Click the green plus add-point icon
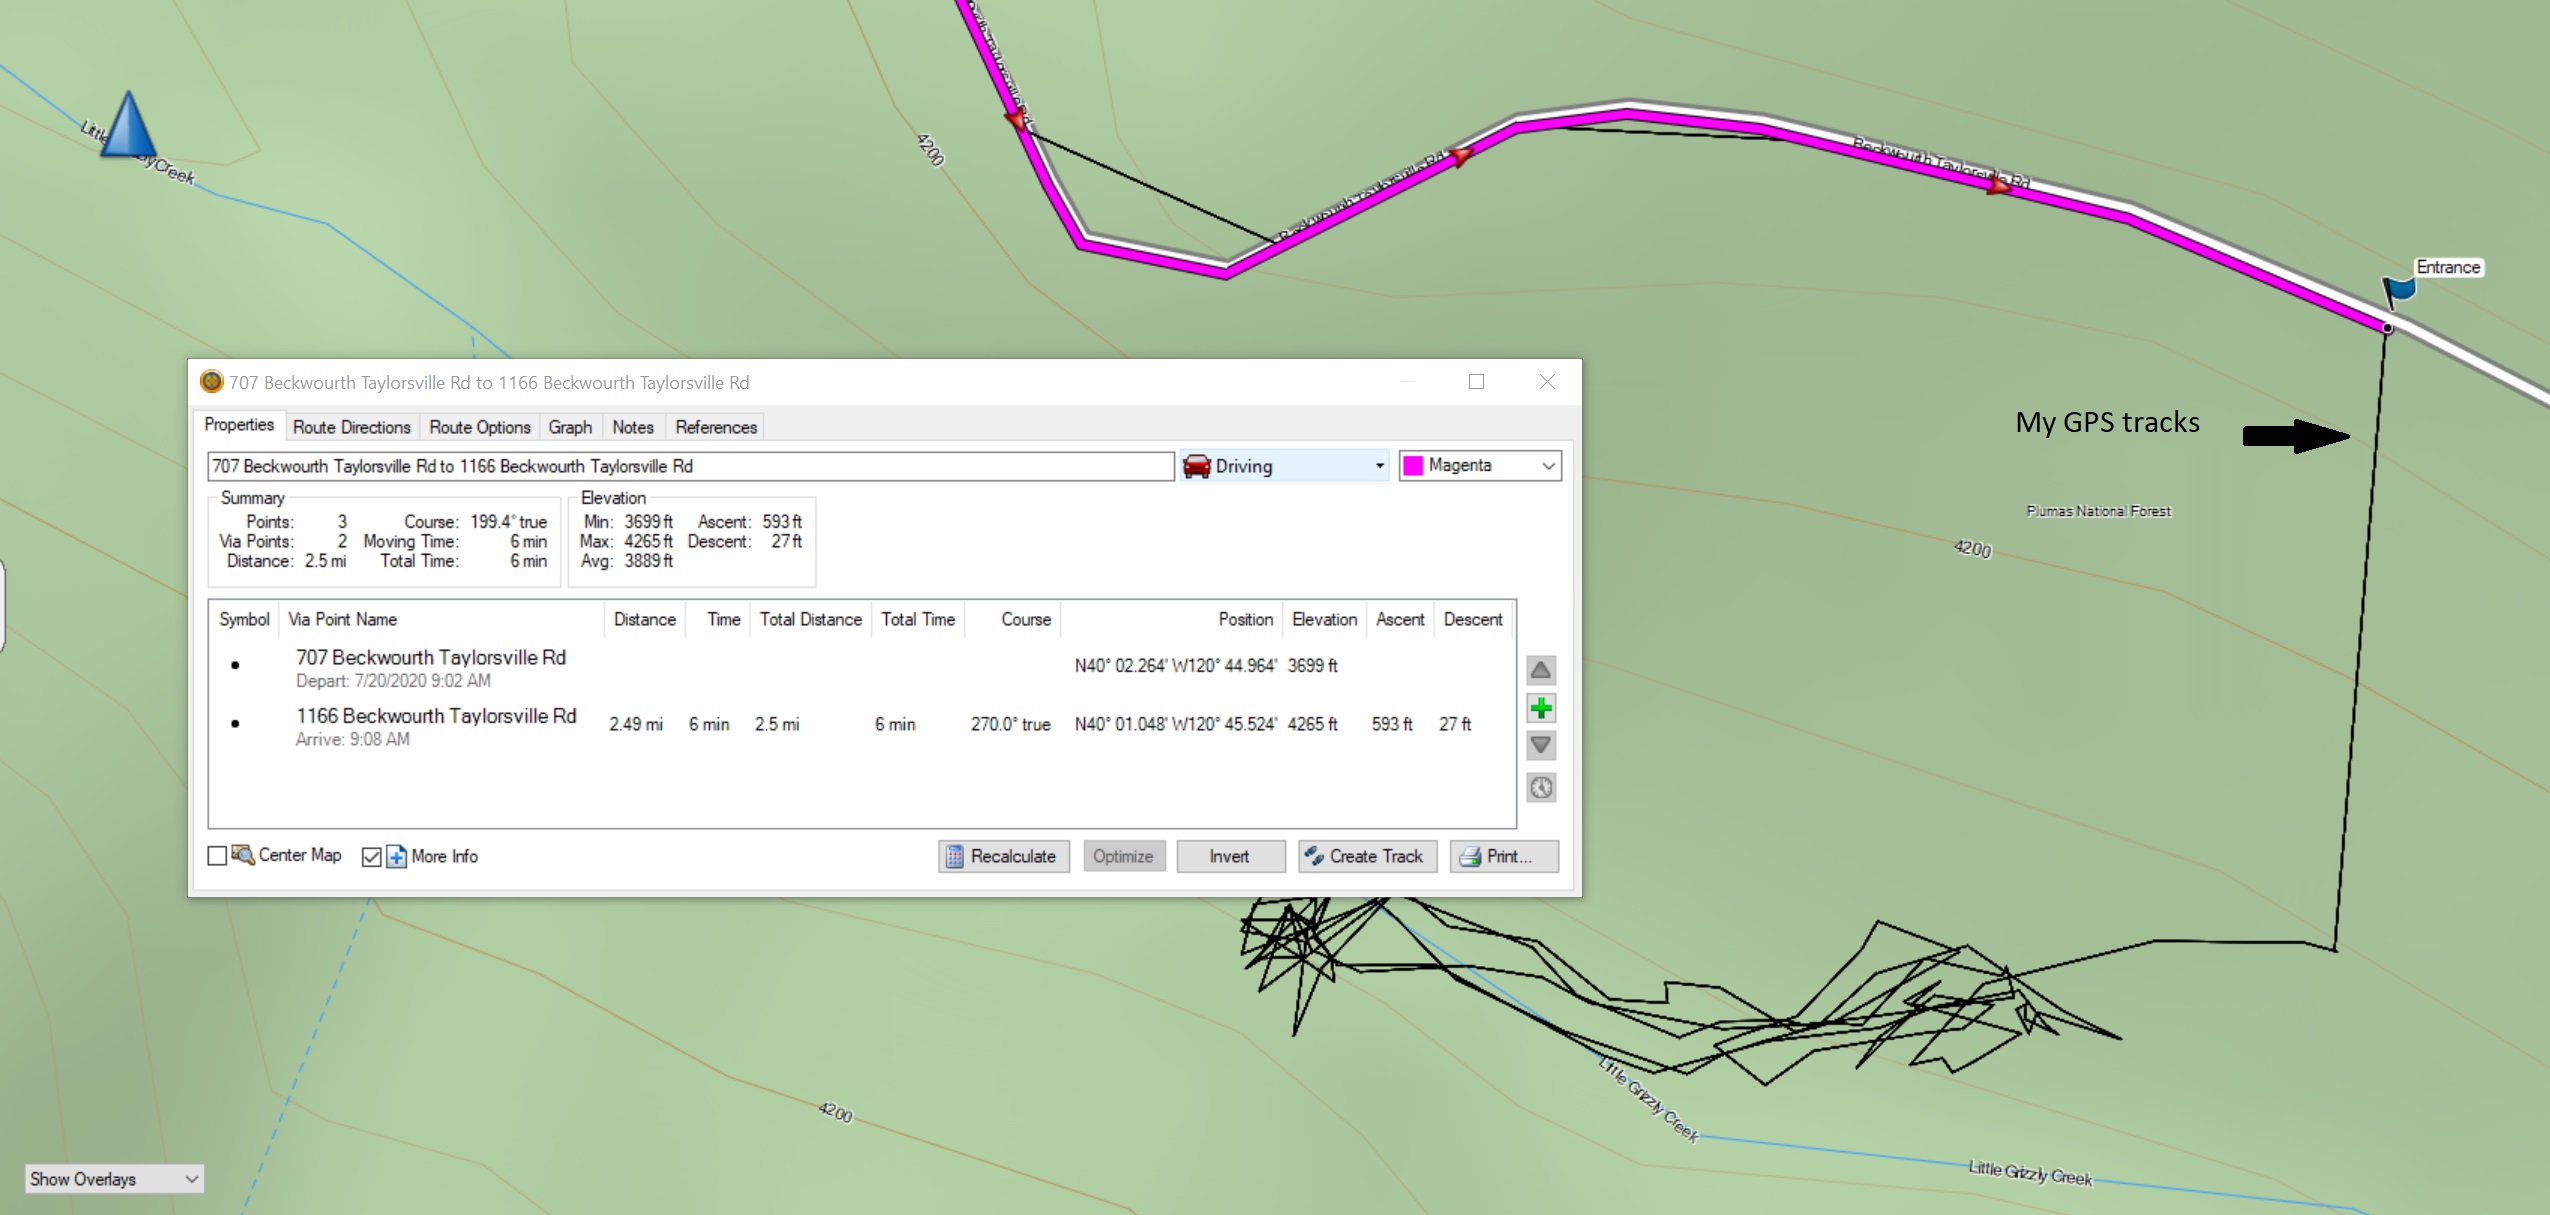This screenshot has width=2550, height=1215. [x=1540, y=709]
